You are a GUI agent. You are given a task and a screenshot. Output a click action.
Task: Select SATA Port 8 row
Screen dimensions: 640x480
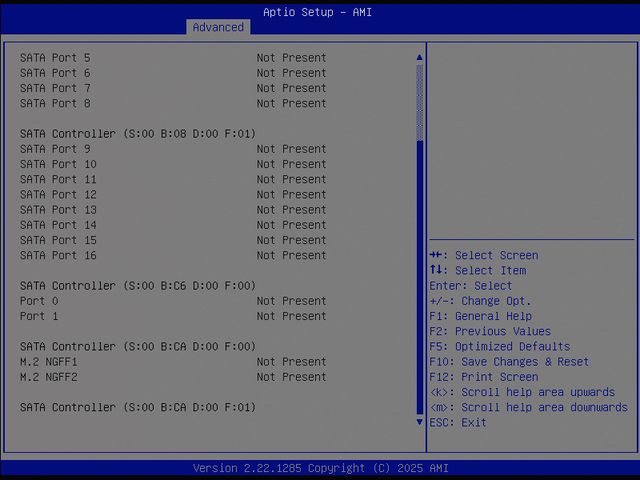click(173, 103)
